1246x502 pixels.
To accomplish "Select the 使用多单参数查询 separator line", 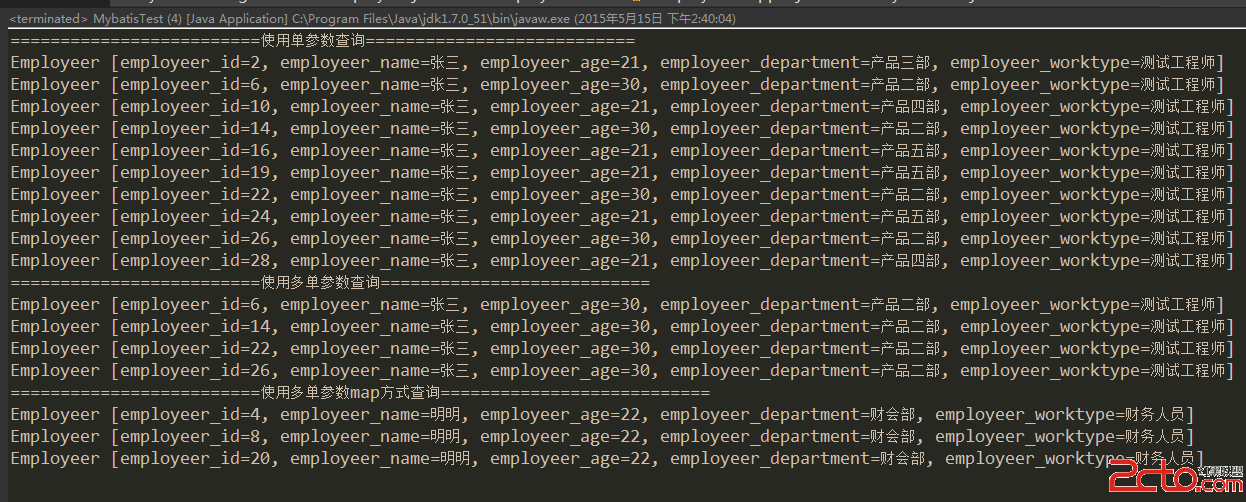I will tap(330, 283).
